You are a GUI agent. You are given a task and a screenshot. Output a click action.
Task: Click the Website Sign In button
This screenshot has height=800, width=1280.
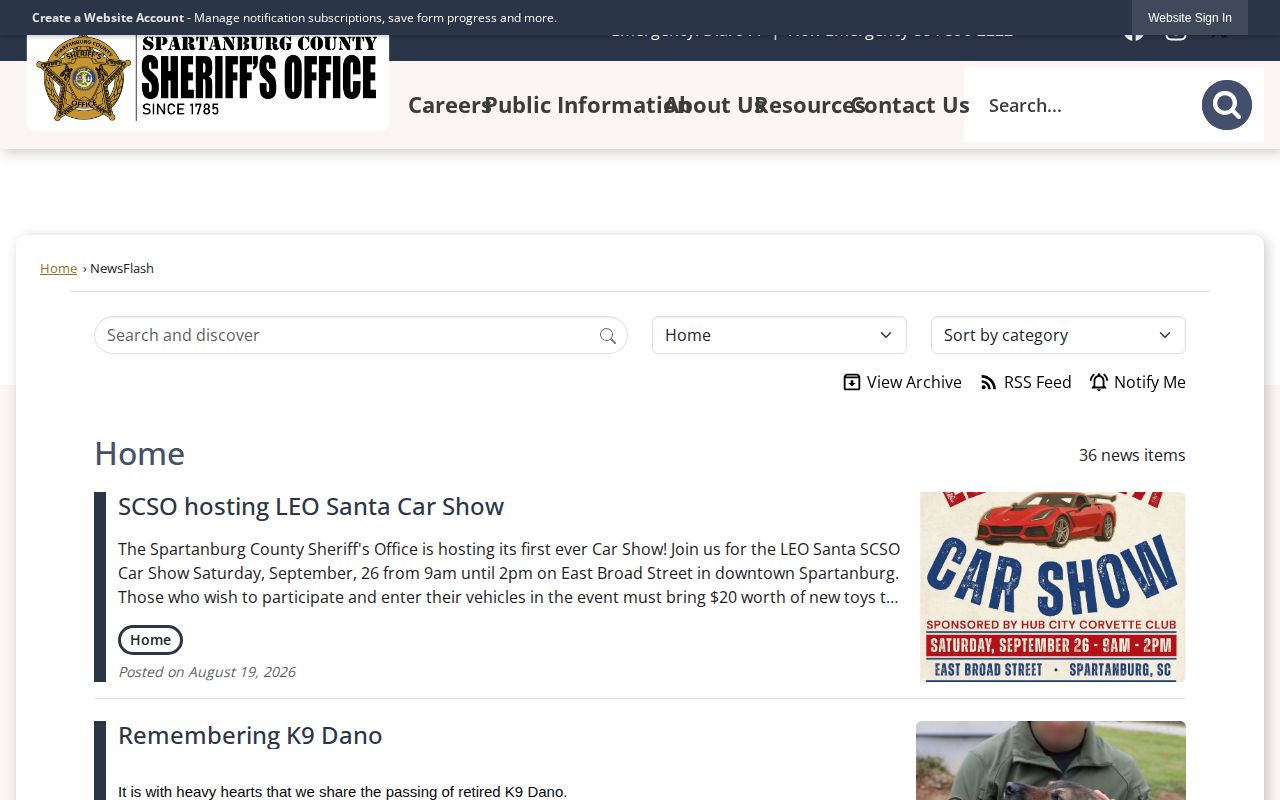point(1190,18)
